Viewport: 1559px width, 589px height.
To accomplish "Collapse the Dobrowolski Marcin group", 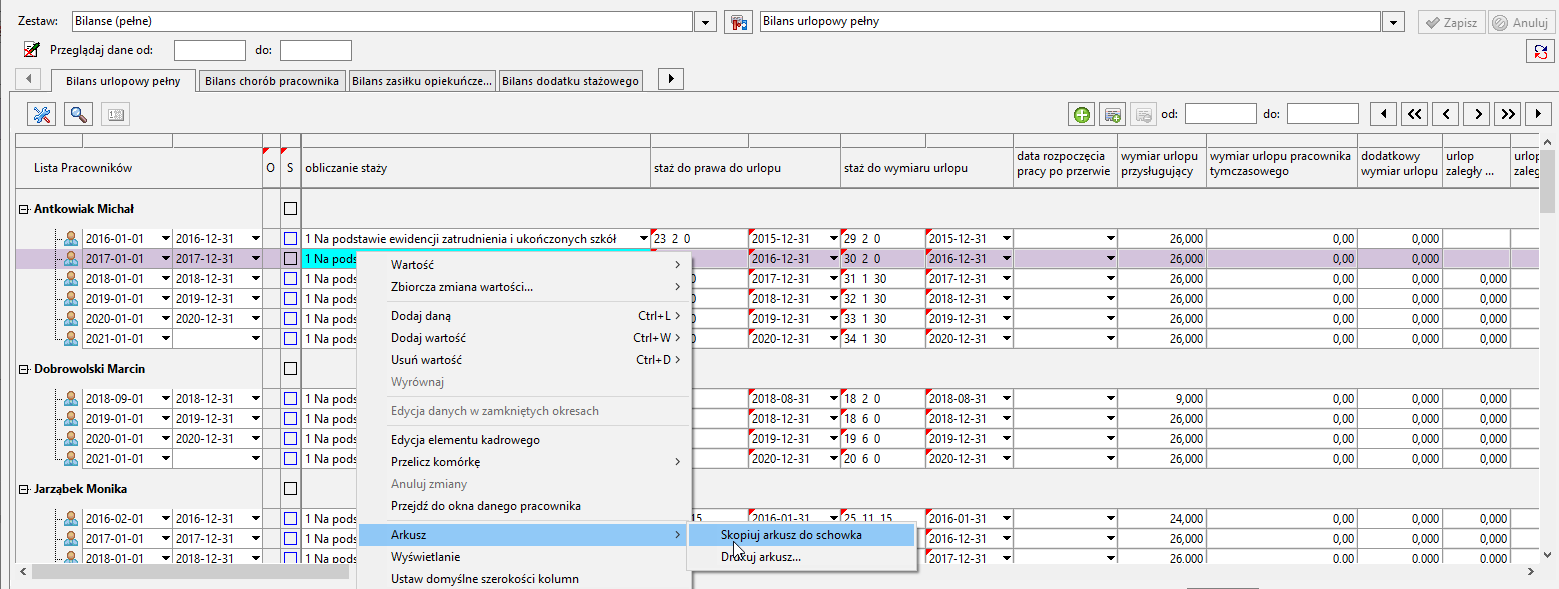I will [x=24, y=369].
